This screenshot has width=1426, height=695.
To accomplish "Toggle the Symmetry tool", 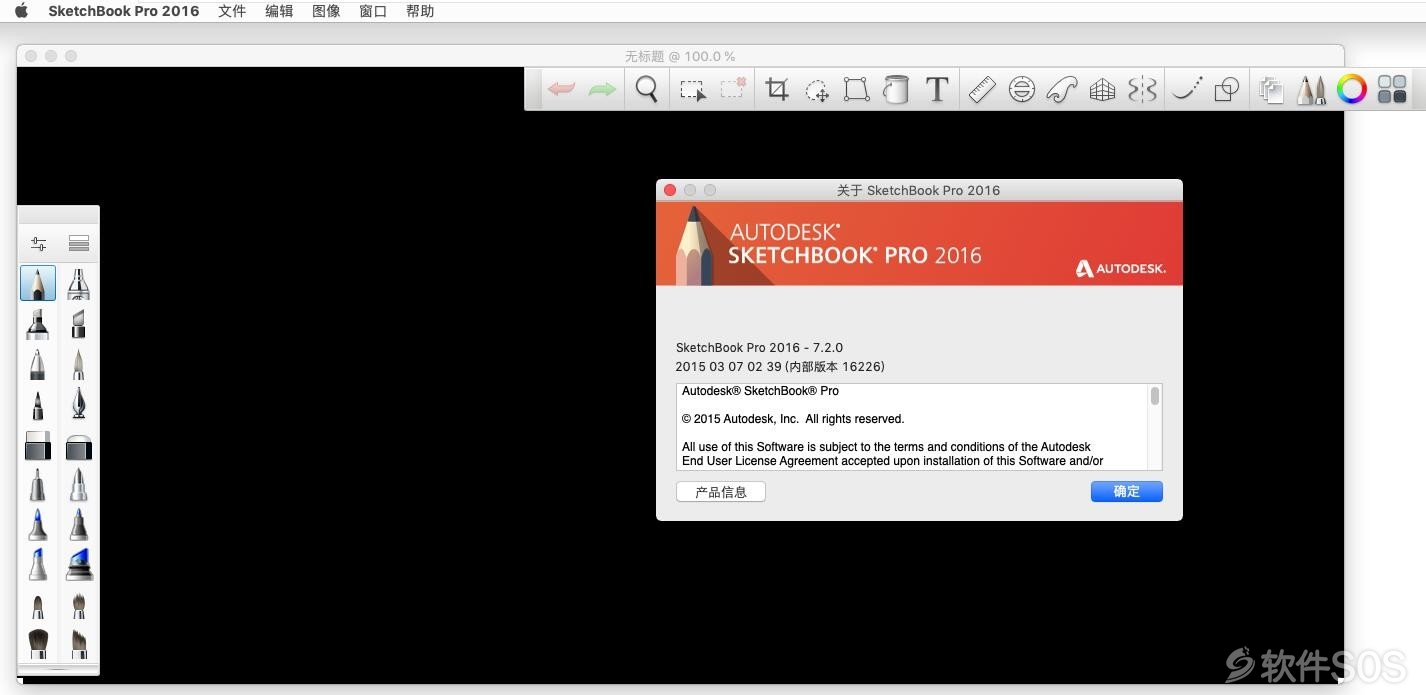I will tap(1142, 90).
